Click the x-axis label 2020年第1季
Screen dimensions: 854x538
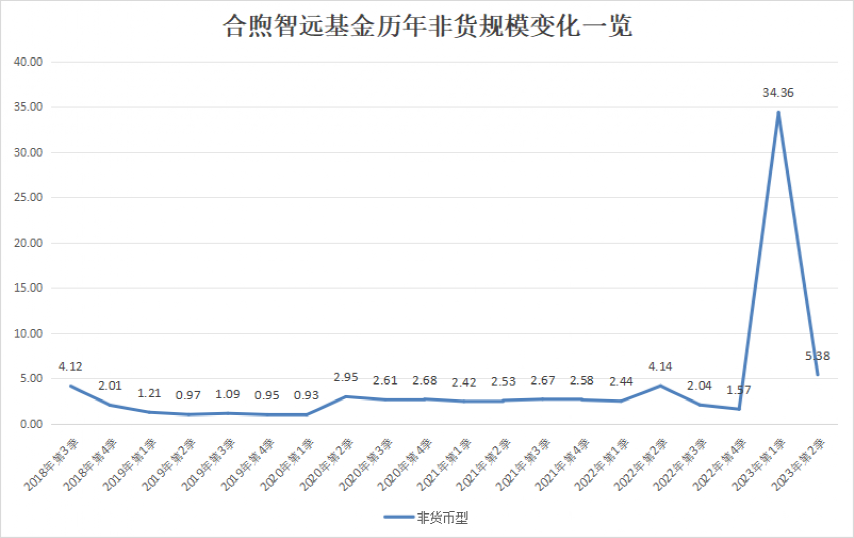click(288, 464)
